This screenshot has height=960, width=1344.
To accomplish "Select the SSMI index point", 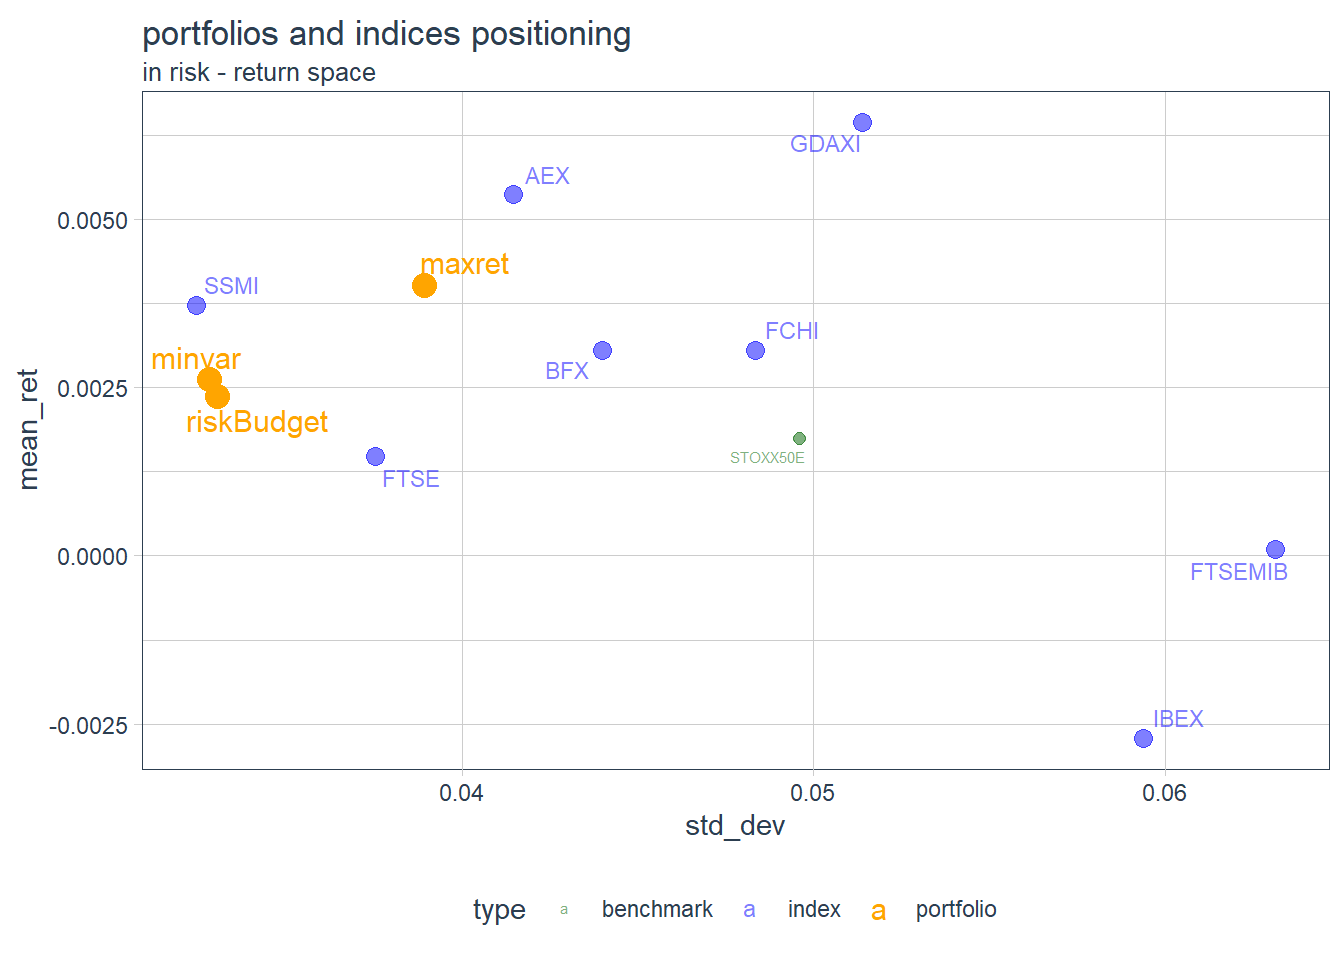I will (x=196, y=305).
